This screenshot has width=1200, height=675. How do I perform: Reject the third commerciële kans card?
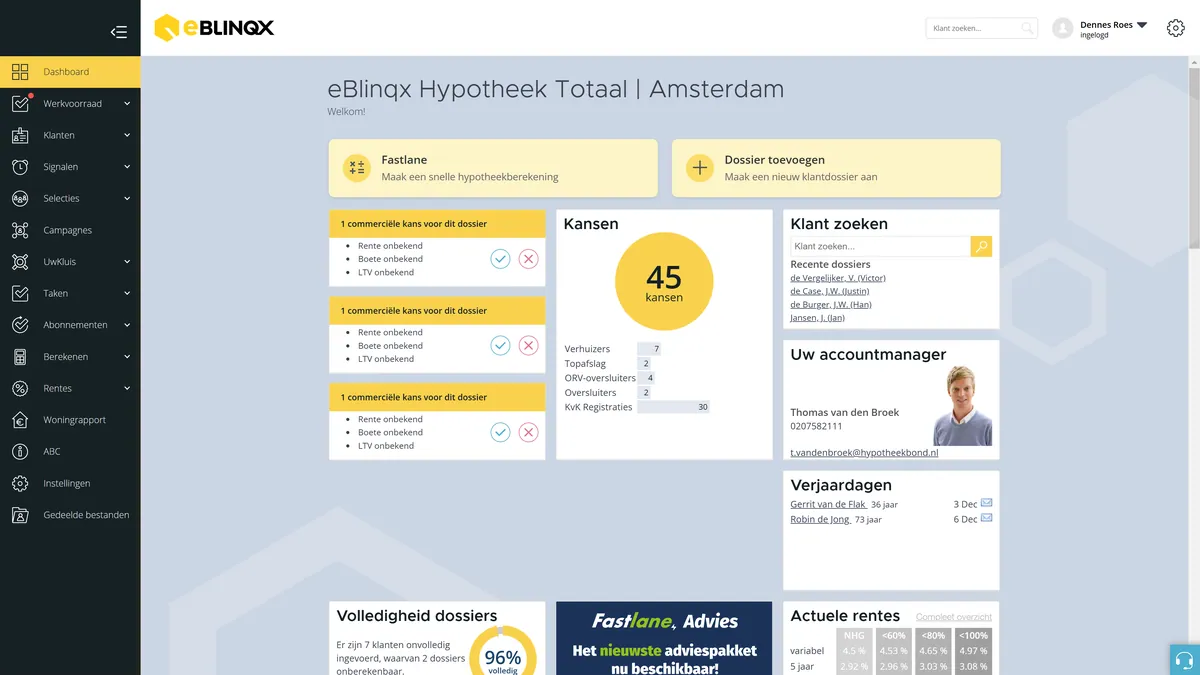point(528,432)
